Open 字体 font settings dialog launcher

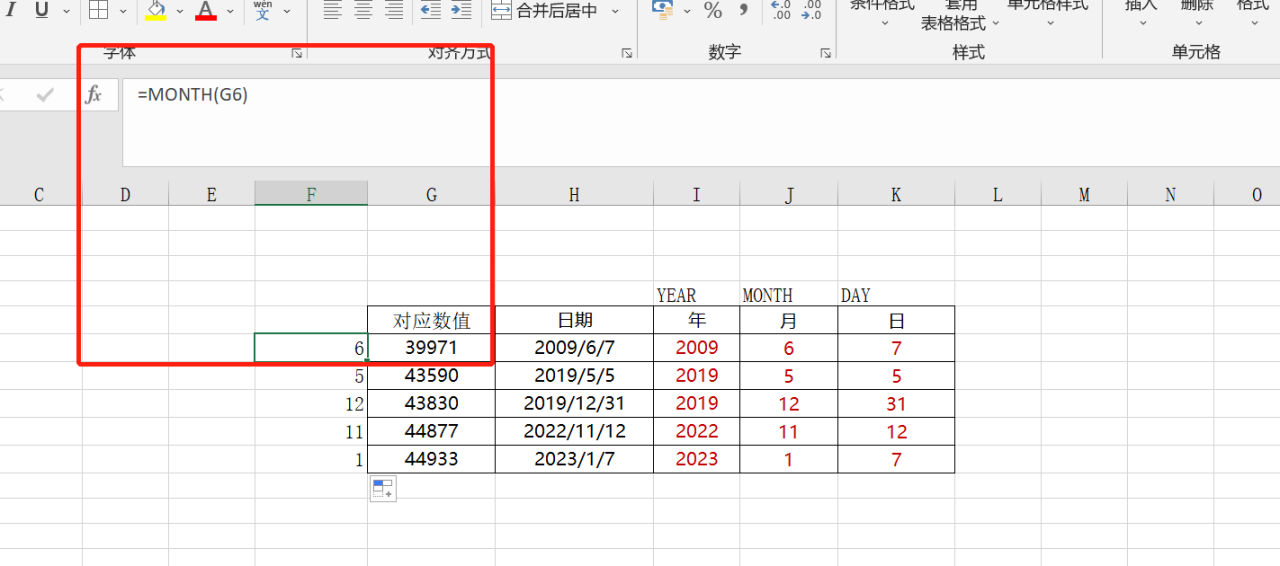coord(297,53)
